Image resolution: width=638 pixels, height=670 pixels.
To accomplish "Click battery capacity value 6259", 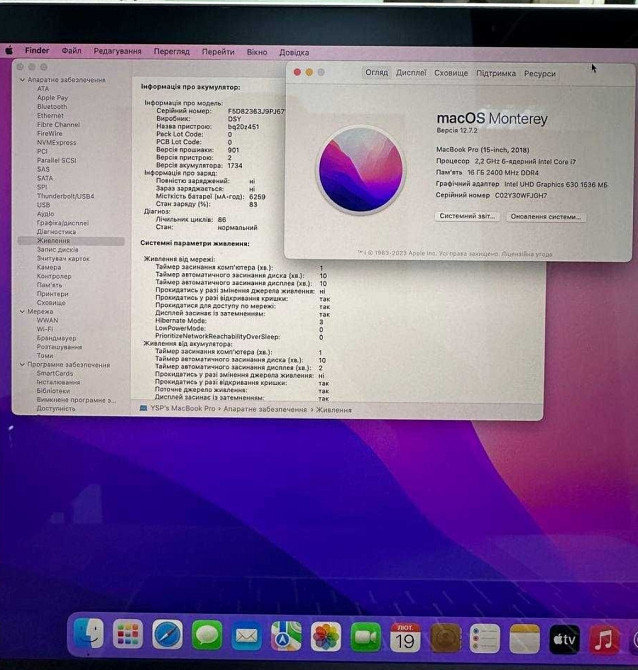I will point(257,197).
